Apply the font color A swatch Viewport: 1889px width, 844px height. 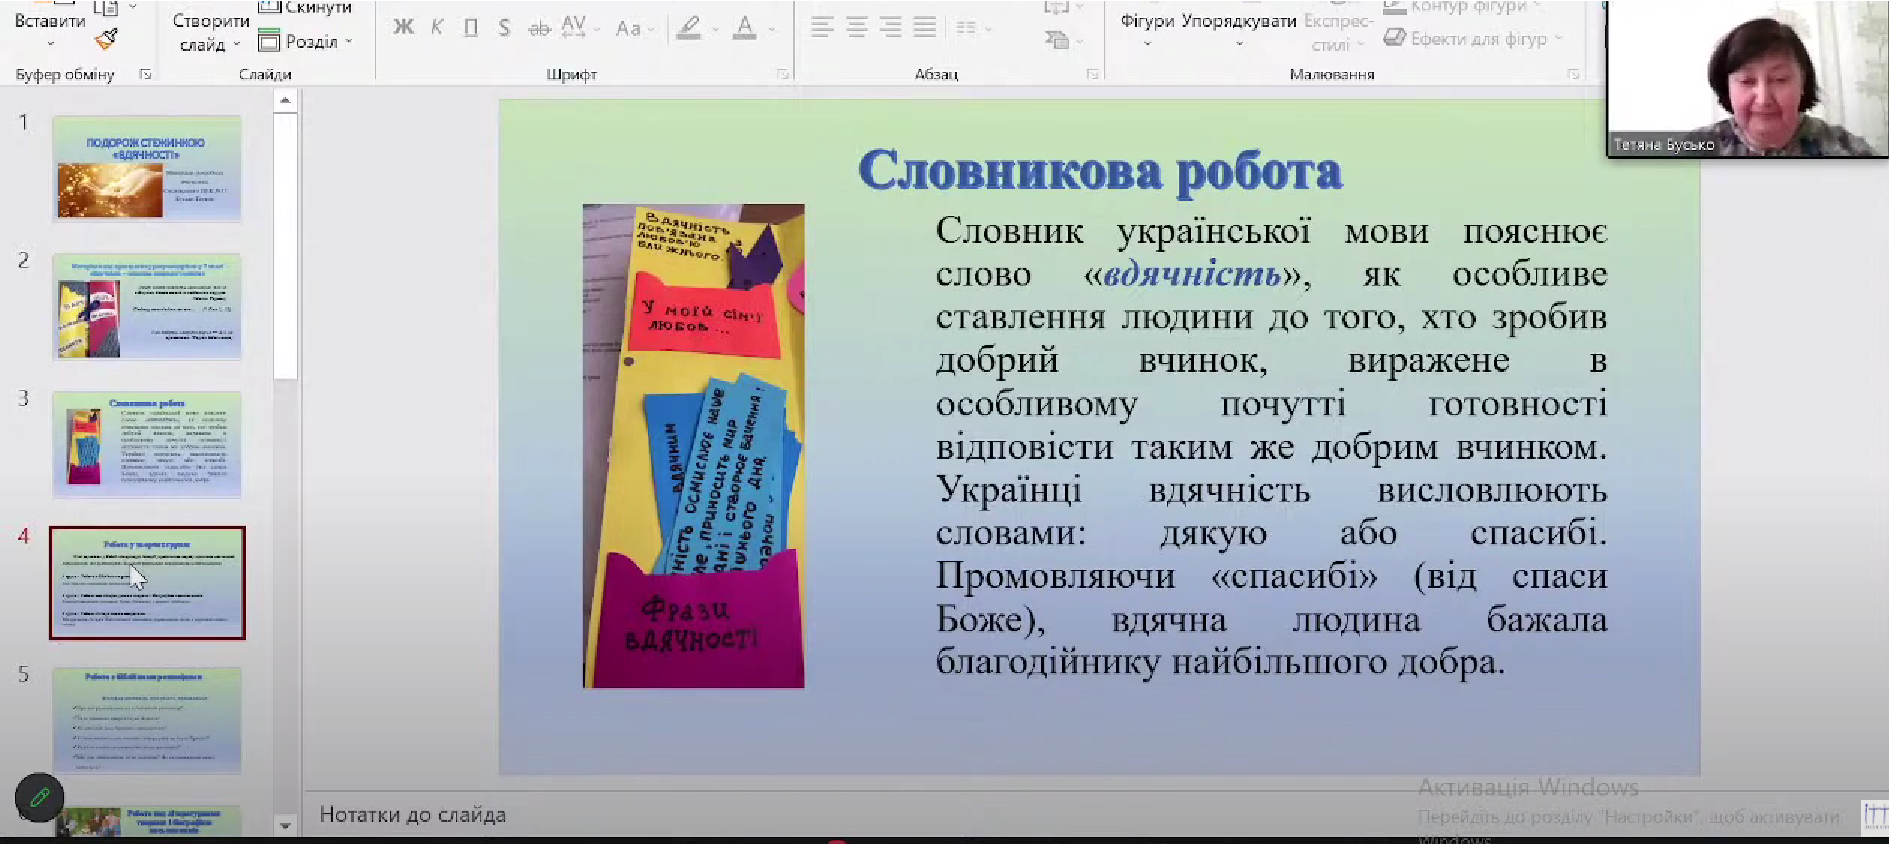pos(744,27)
